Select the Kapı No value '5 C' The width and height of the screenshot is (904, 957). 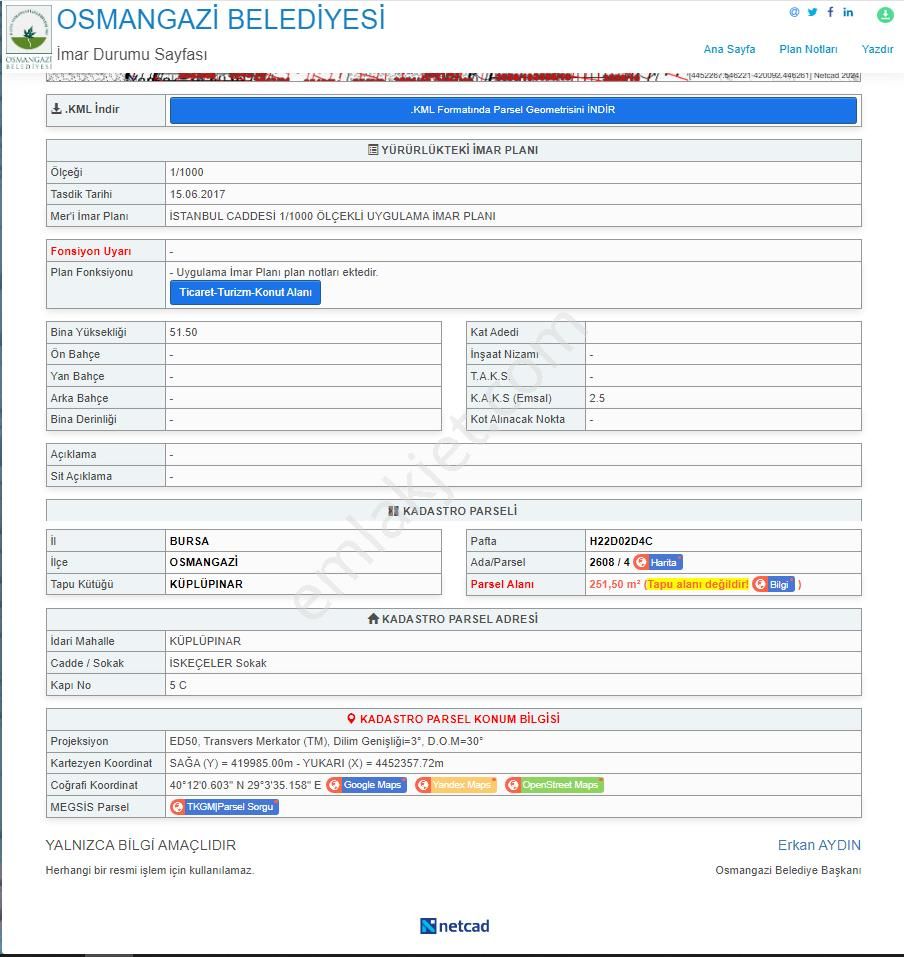click(178, 685)
